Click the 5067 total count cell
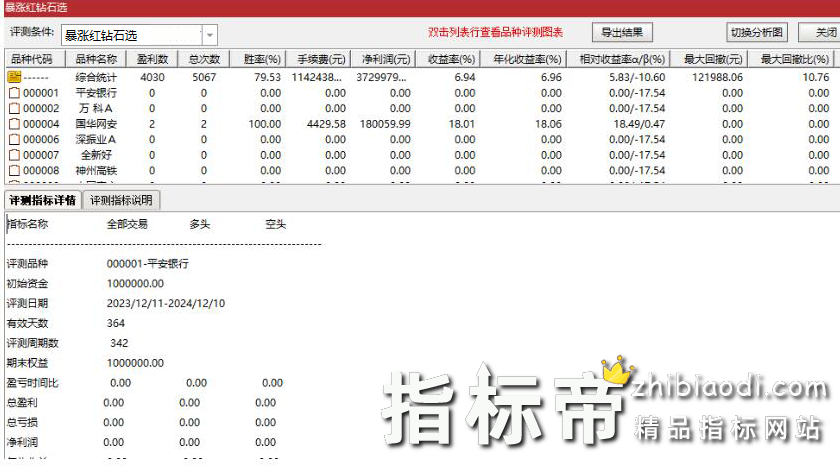This screenshot has height=473, width=840. [x=204, y=77]
